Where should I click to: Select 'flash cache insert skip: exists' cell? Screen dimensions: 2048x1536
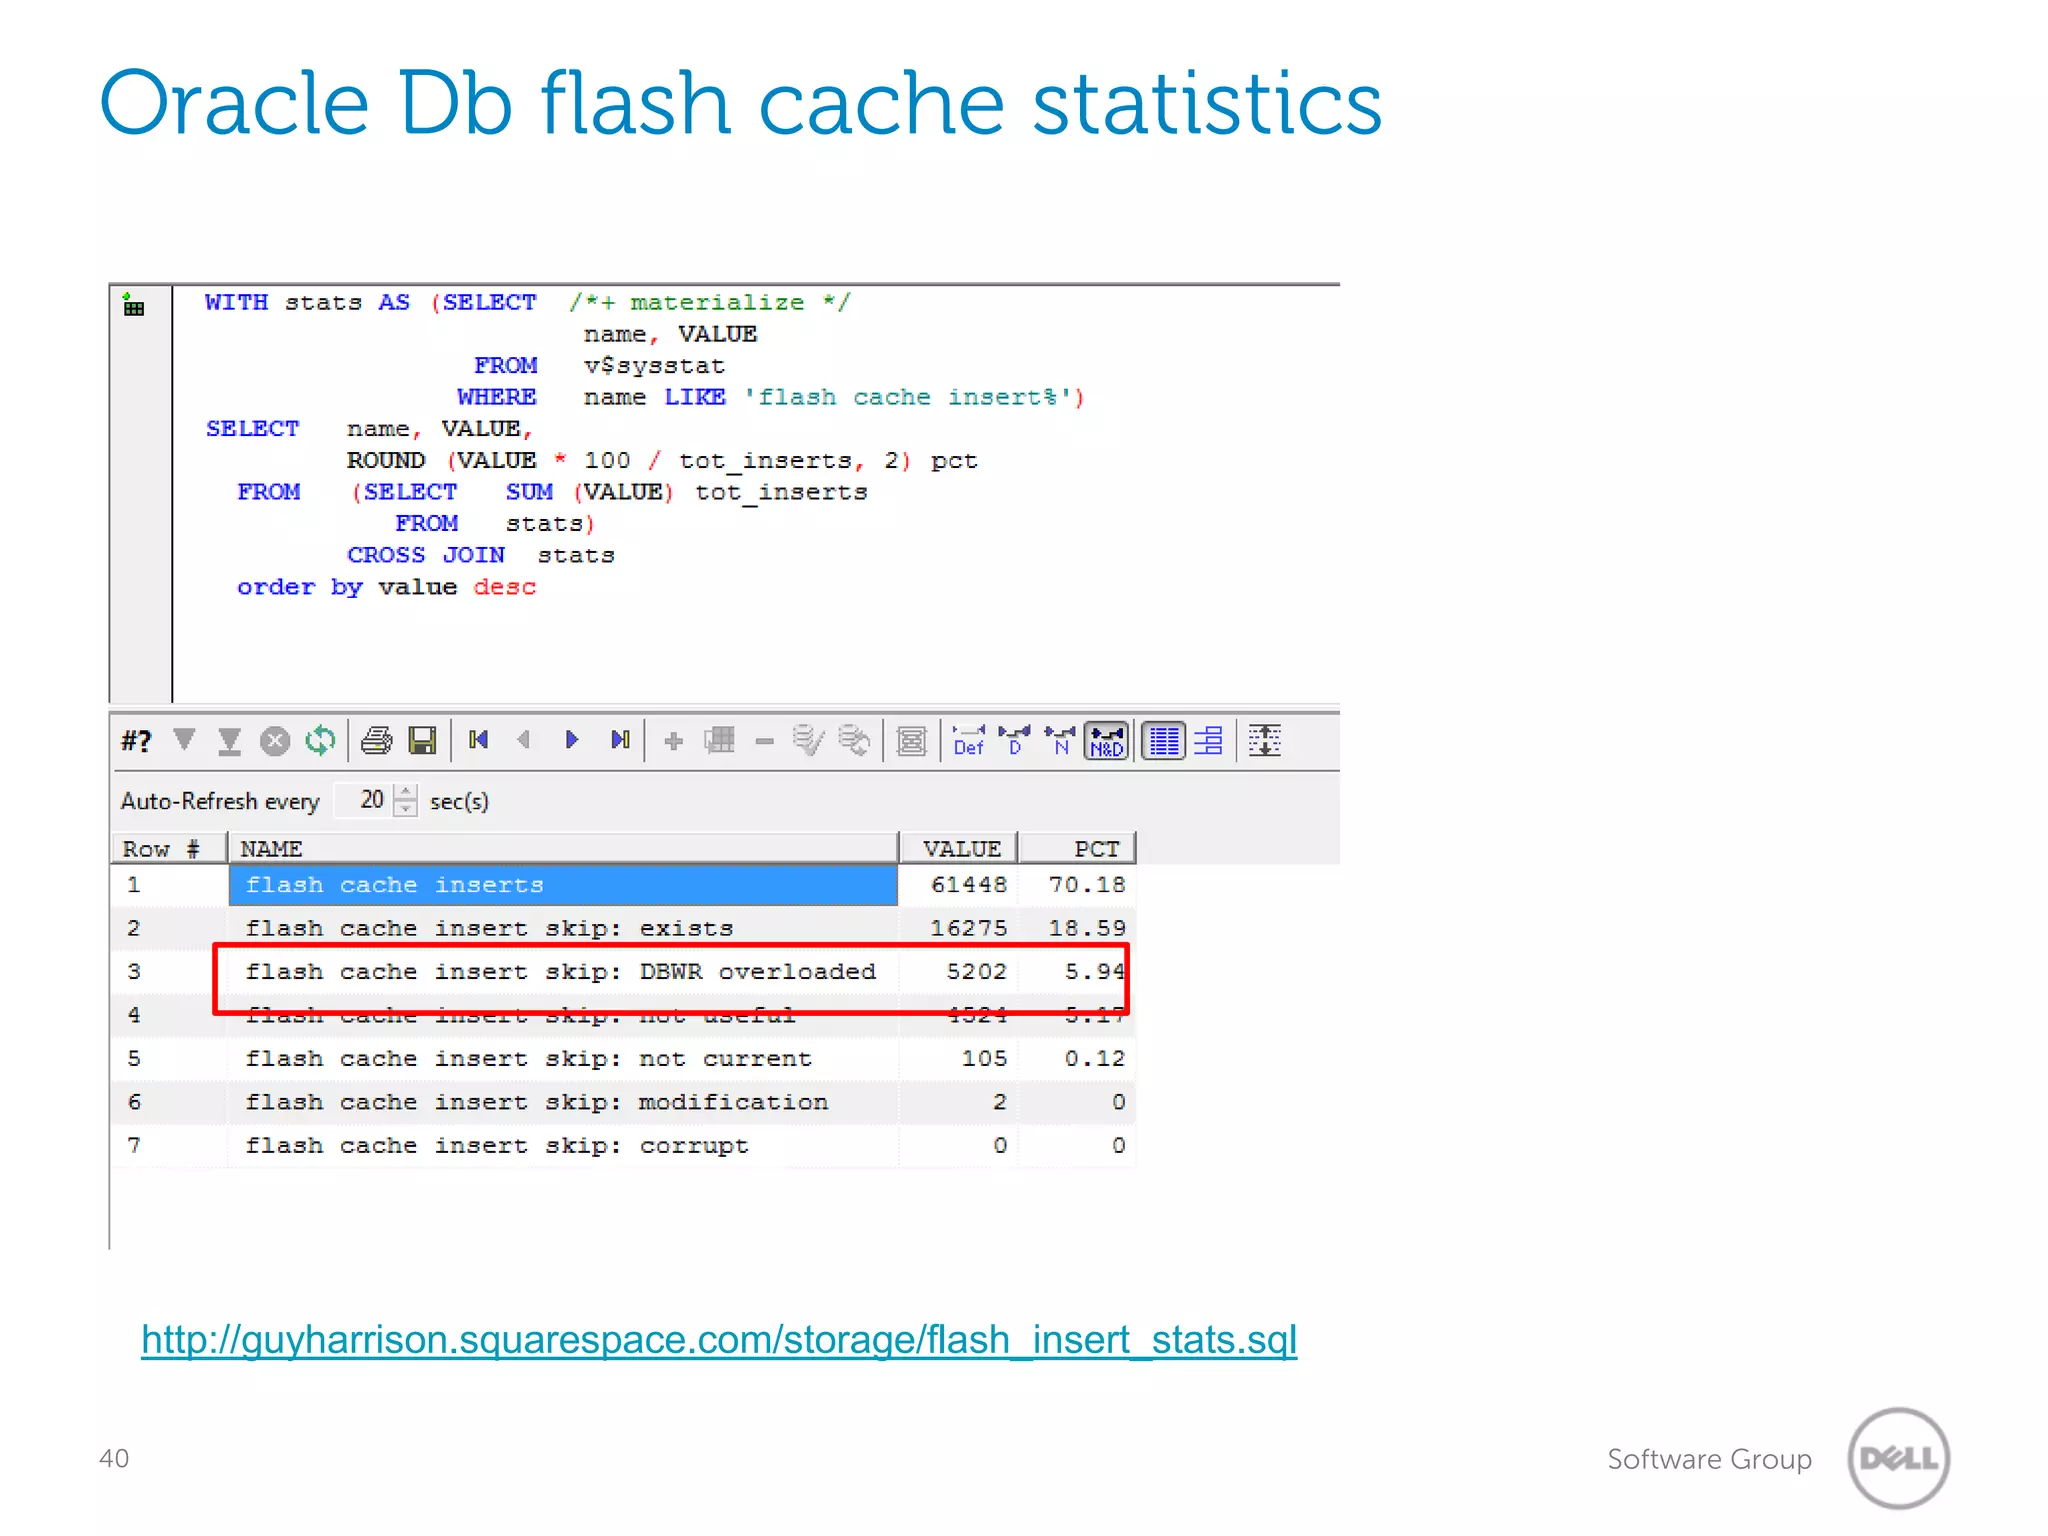coord(563,928)
